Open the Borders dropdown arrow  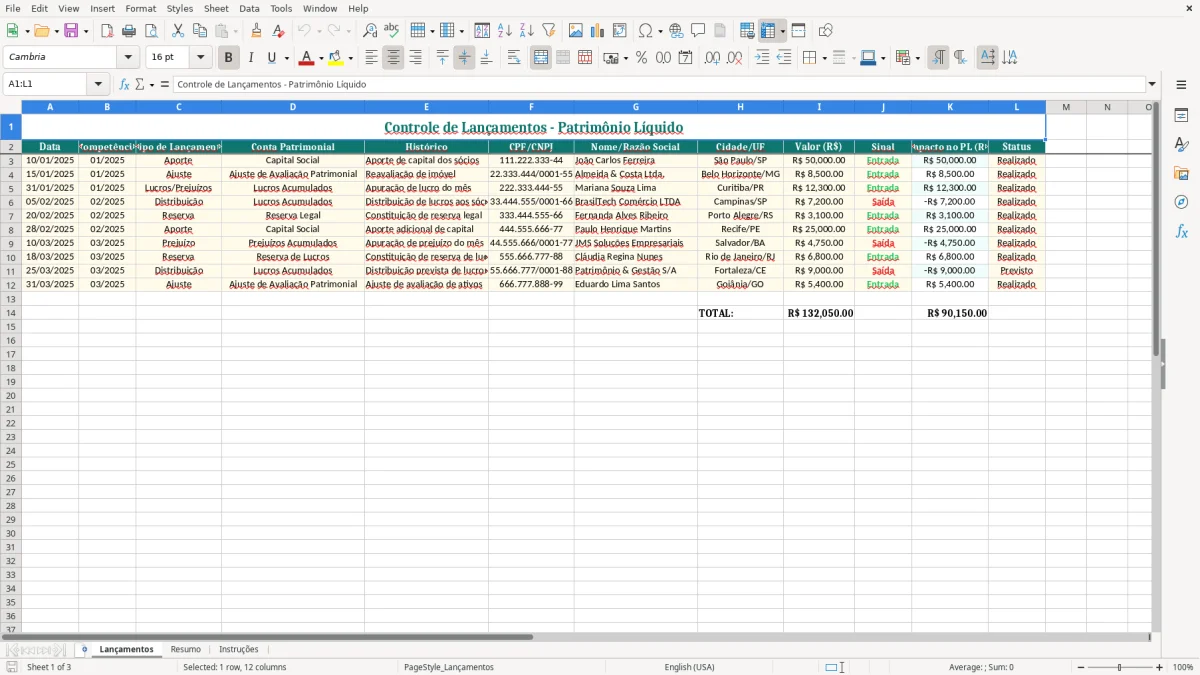tap(824, 58)
